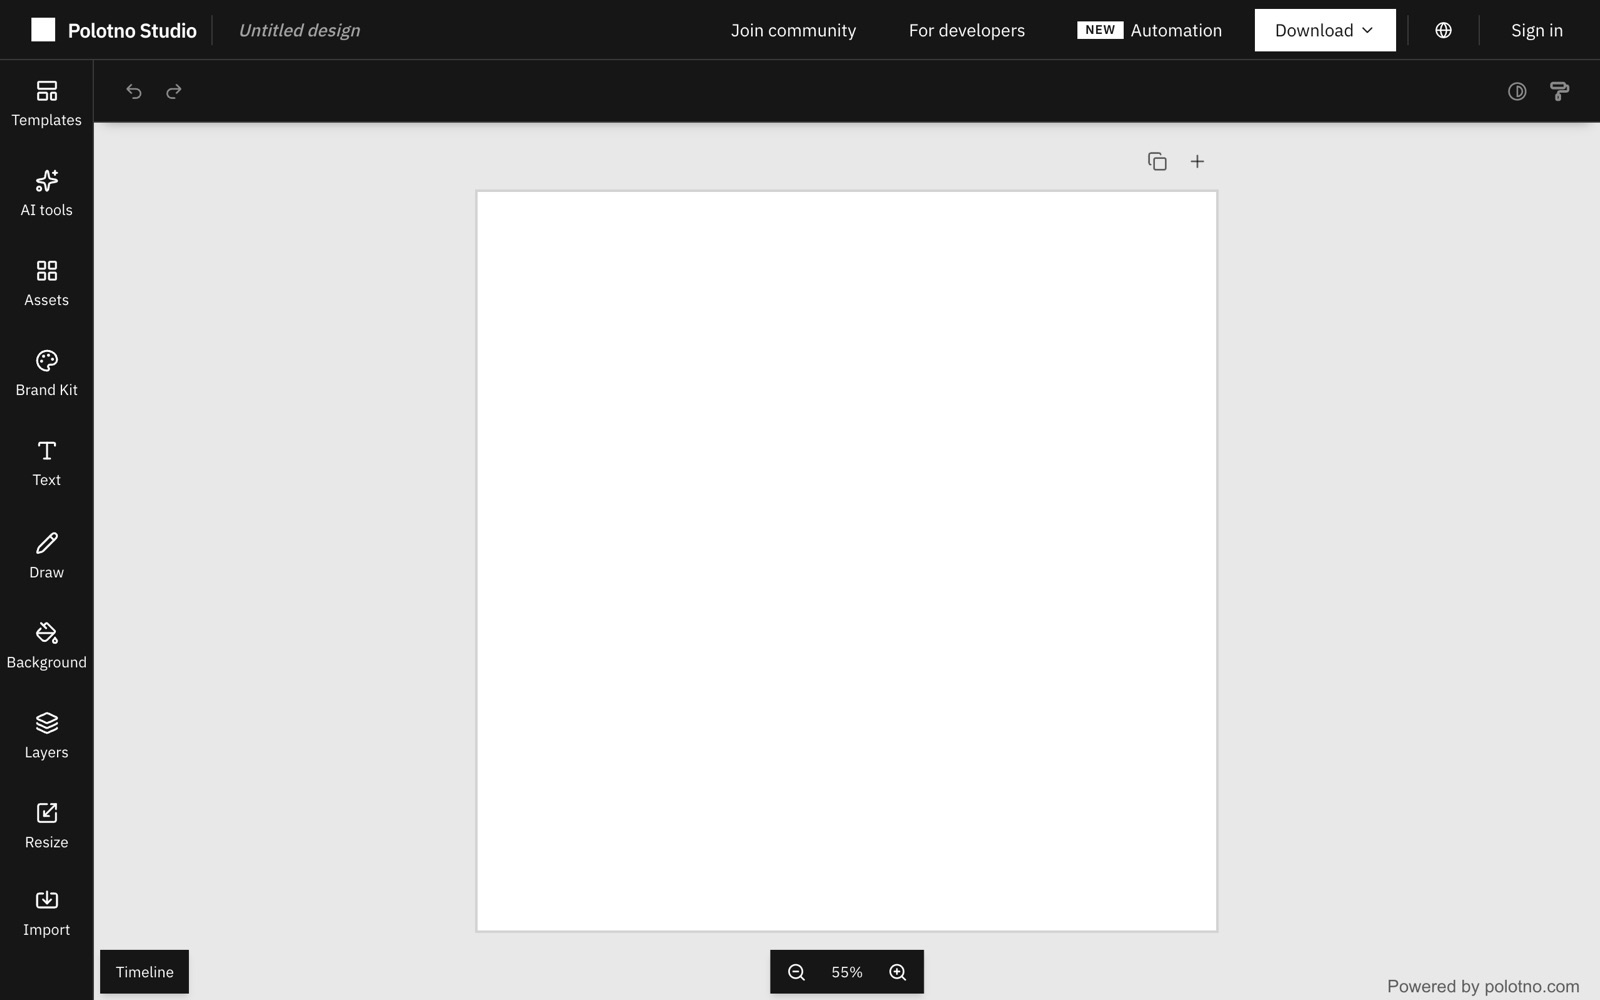
Task: Click the half-circle icon in toolbar
Action: [x=1517, y=92]
